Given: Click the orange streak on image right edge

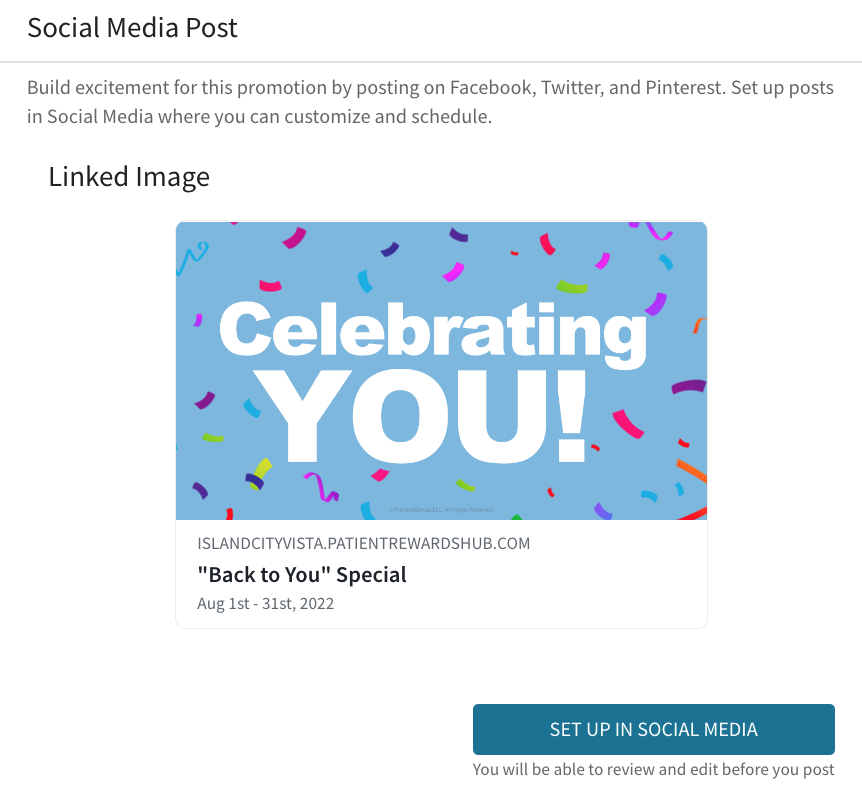Looking at the screenshot, I should click(x=692, y=471).
